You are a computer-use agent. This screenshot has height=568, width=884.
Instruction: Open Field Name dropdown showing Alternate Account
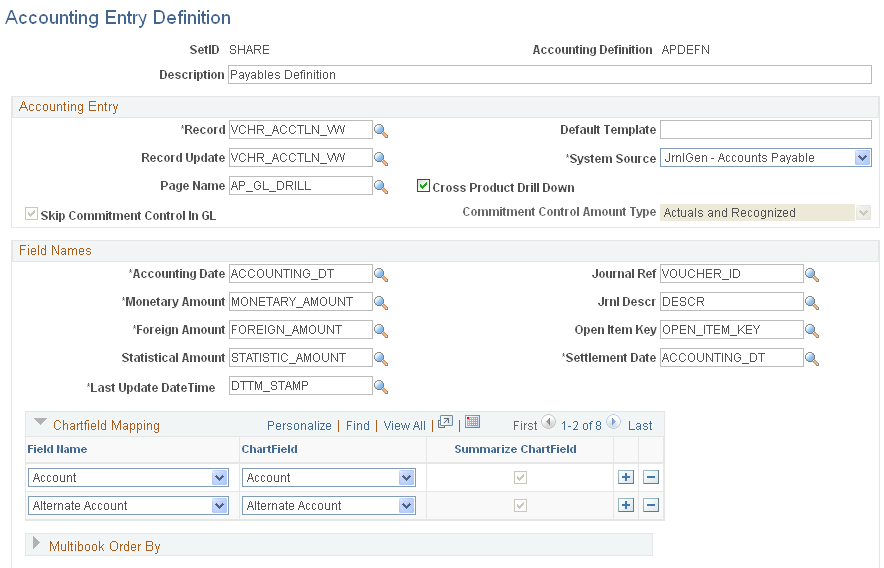tap(128, 505)
